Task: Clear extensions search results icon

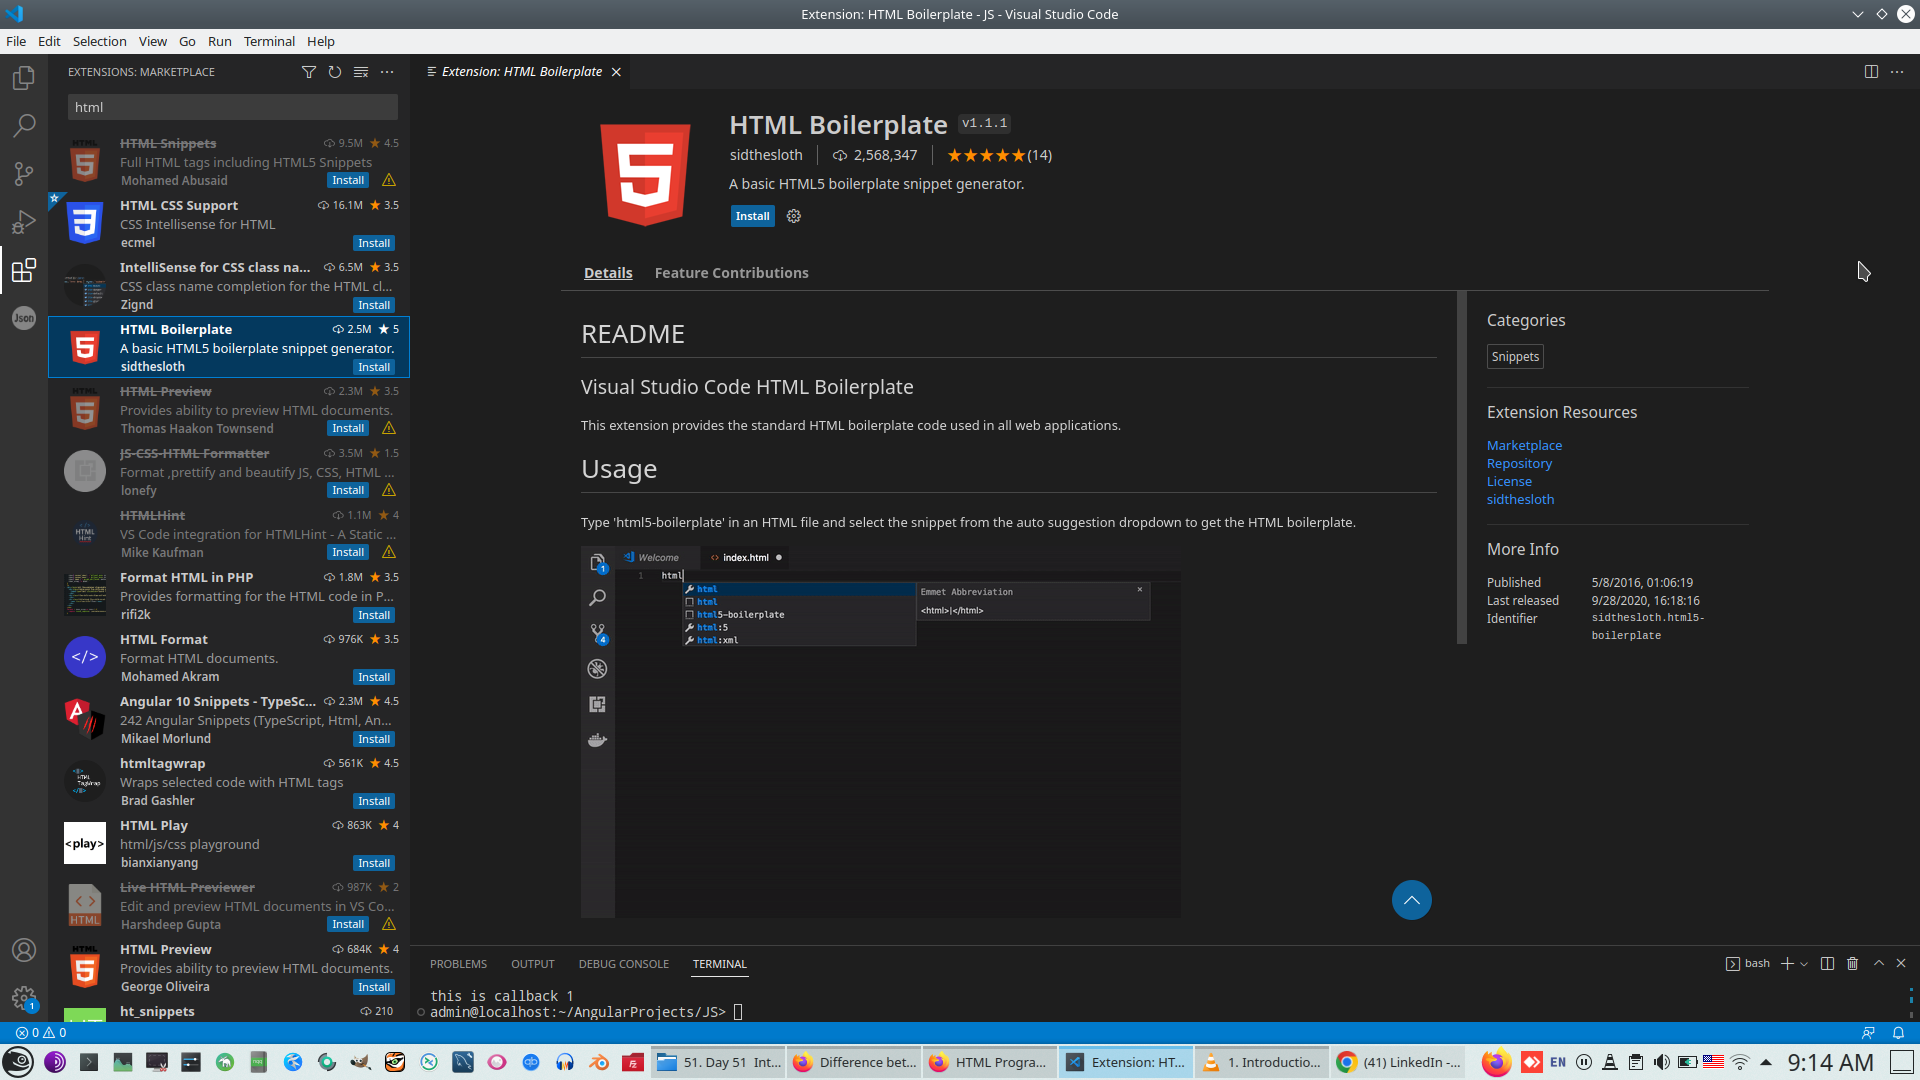Action: tap(361, 72)
